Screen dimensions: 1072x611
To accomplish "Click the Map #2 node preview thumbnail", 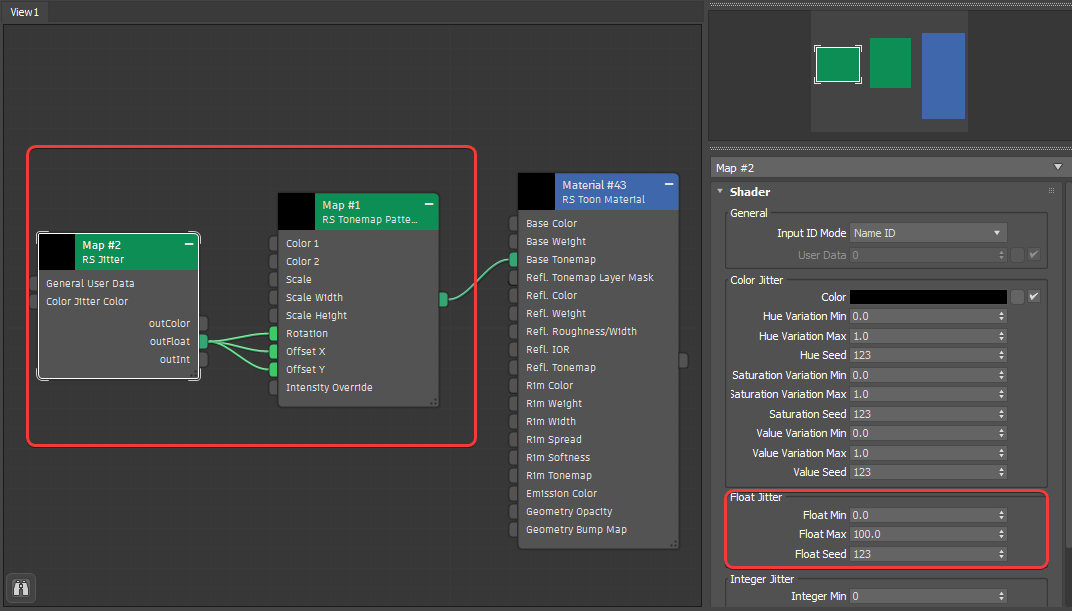I will click(x=57, y=252).
